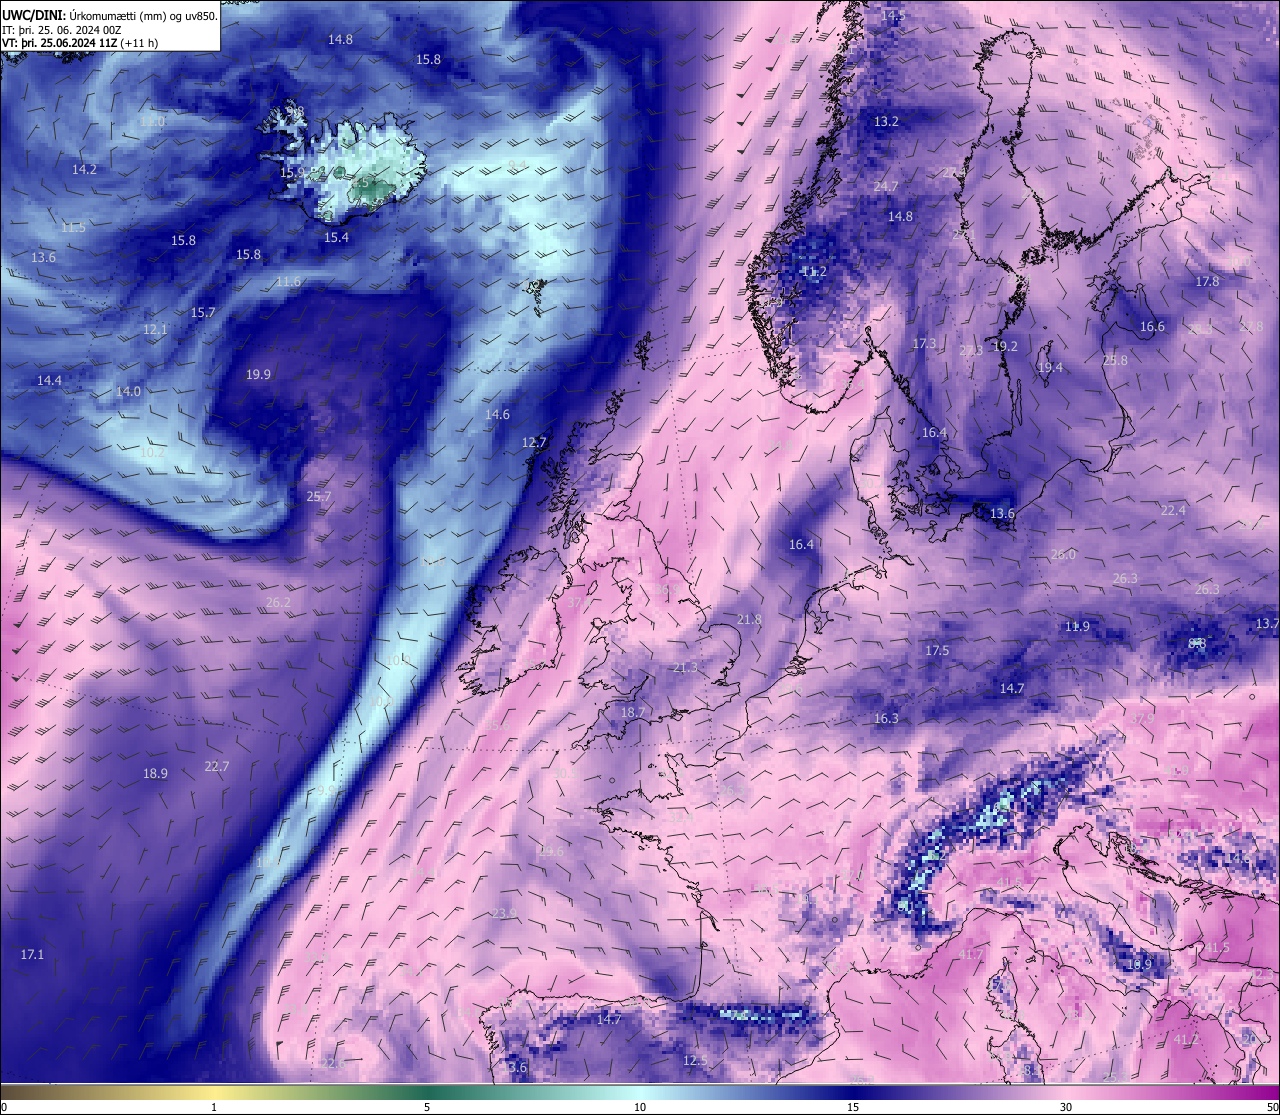
Task: Click the map value '19.4'
Action: tap(1050, 368)
